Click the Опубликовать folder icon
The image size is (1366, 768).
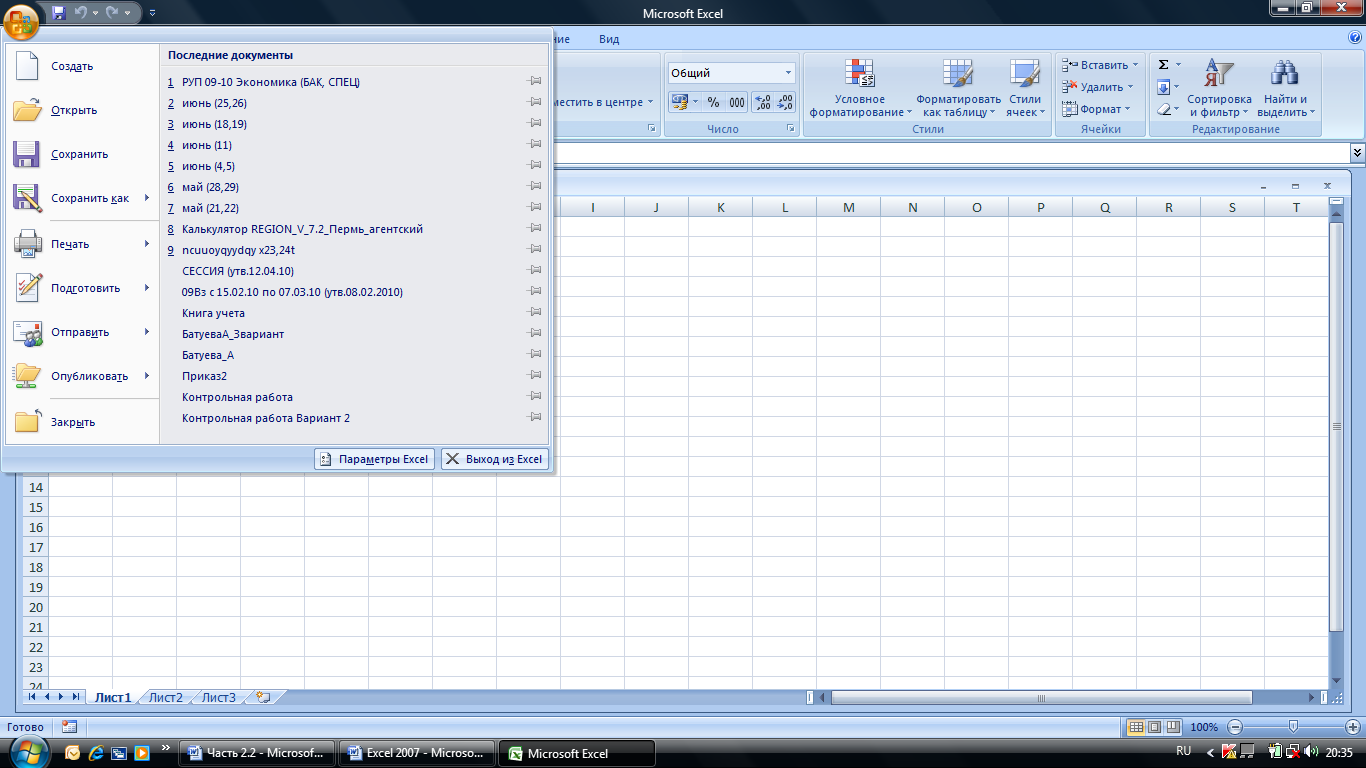pos(28,376)
